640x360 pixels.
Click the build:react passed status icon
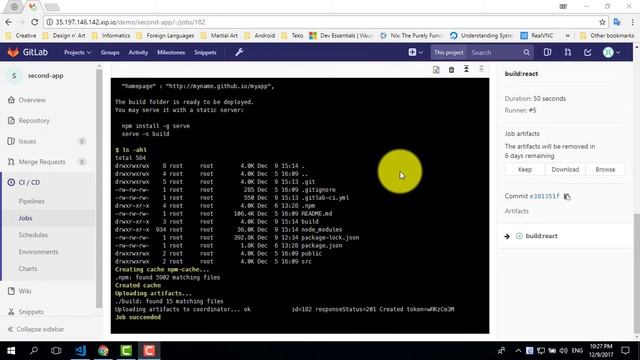click(x=519, y=236)
